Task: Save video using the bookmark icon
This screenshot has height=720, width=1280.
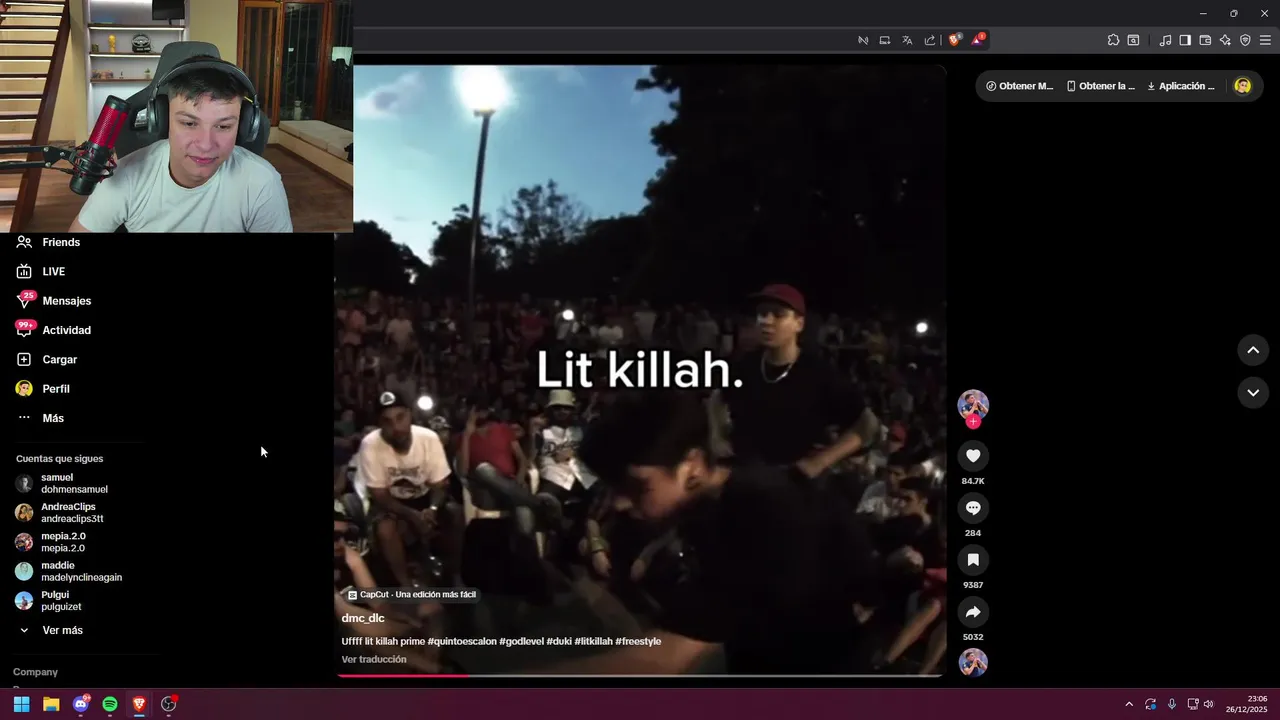Action: (973, 560)
